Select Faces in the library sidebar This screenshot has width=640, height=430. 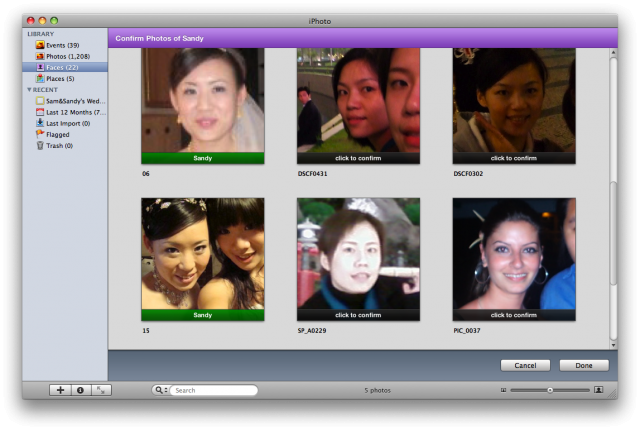pos(64,67)
